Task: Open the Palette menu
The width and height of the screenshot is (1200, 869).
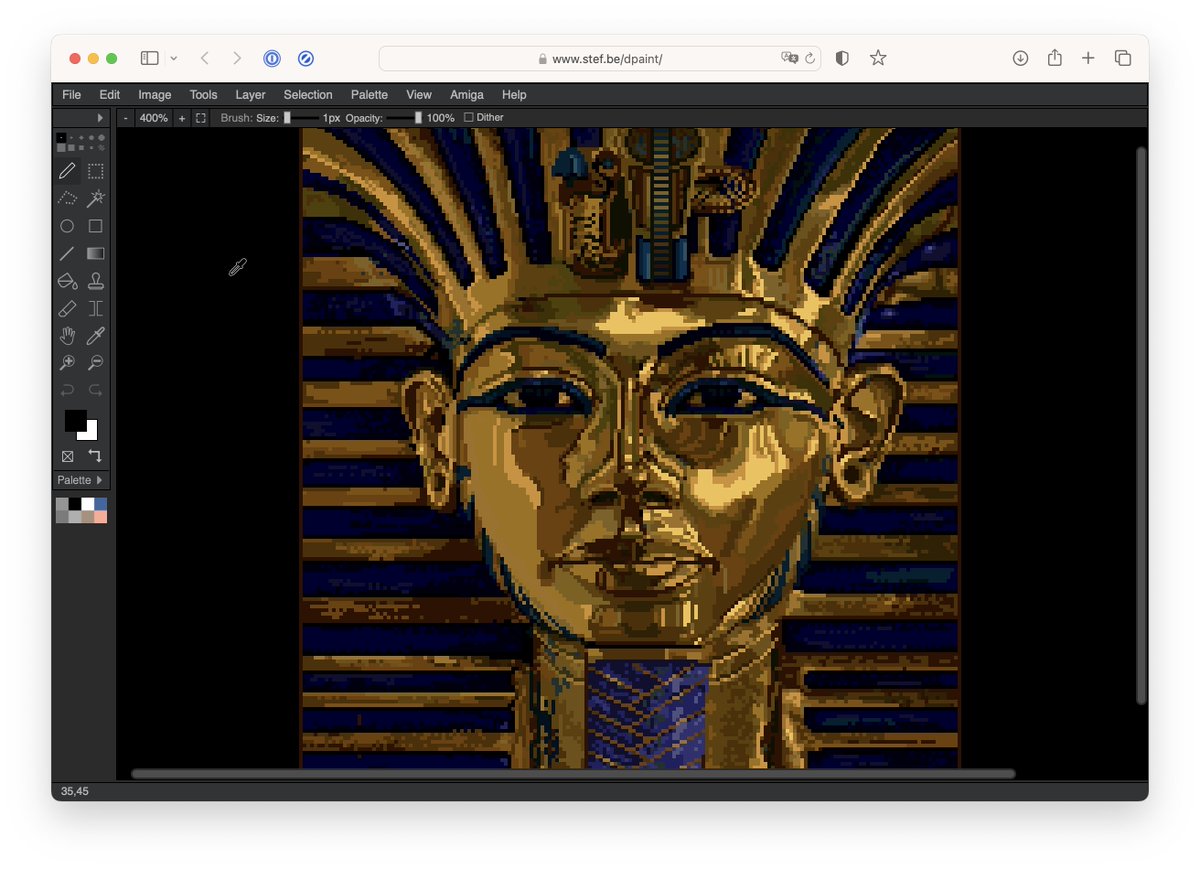Action: 369,95
